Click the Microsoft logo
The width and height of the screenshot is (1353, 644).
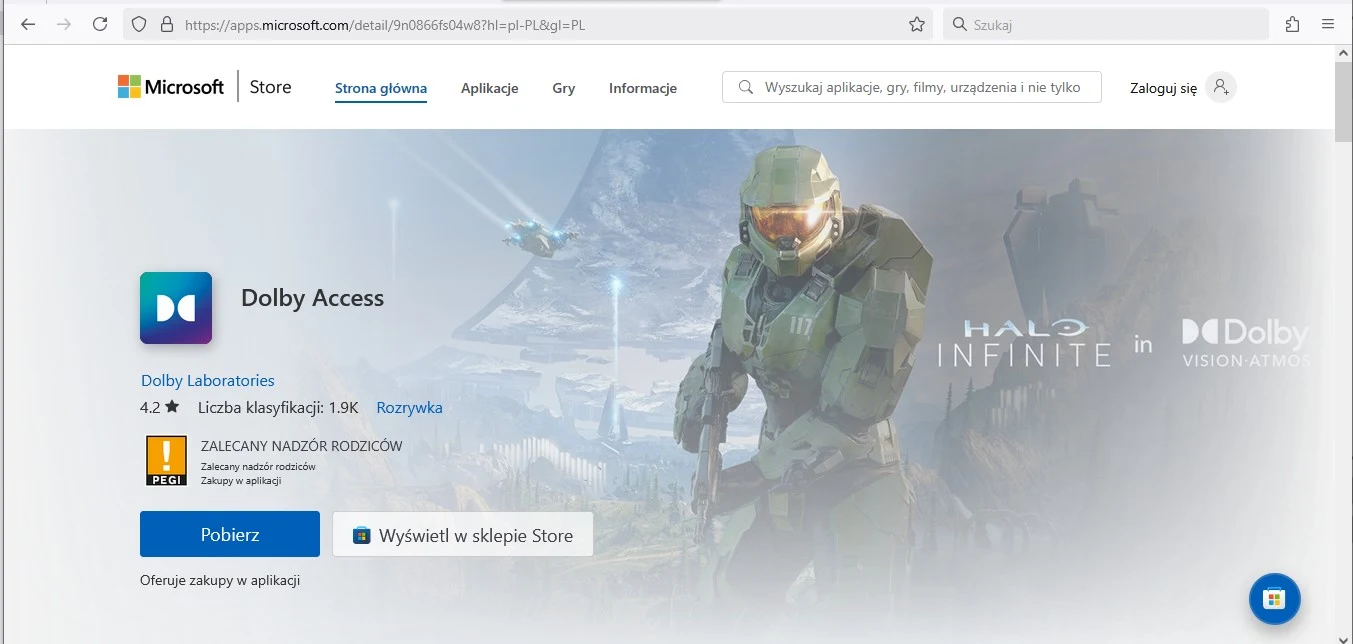tap(171, 87)
